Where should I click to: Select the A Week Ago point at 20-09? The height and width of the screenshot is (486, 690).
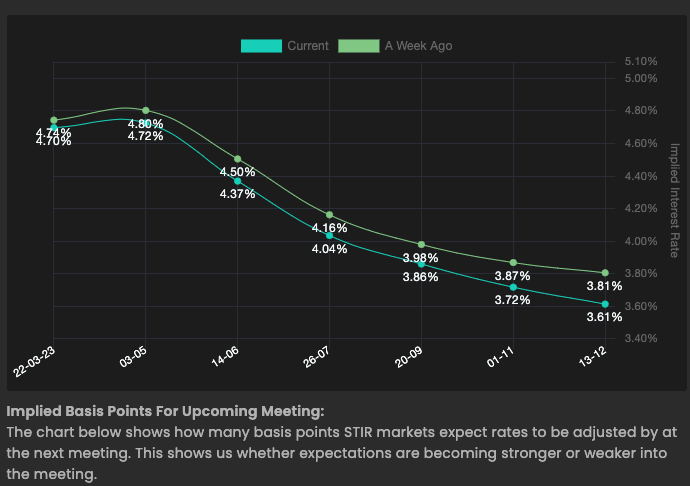[421, 244]
